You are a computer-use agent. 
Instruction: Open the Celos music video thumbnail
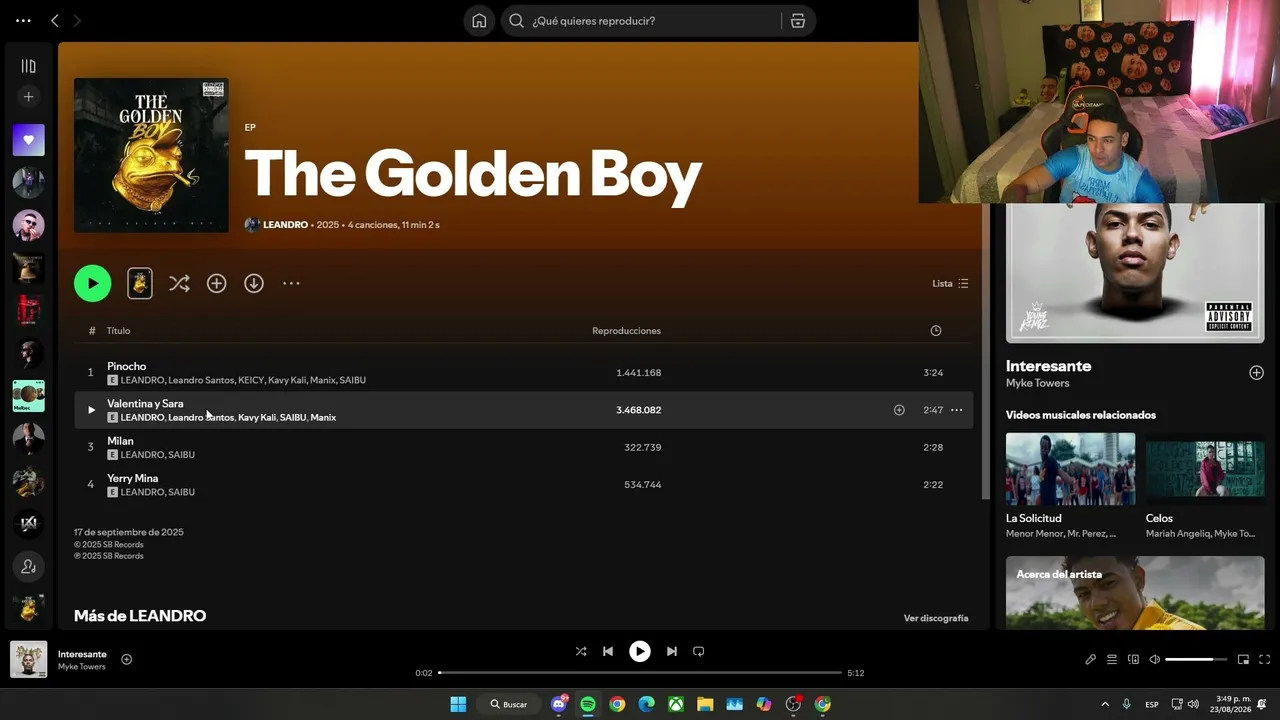[1205, 468]
